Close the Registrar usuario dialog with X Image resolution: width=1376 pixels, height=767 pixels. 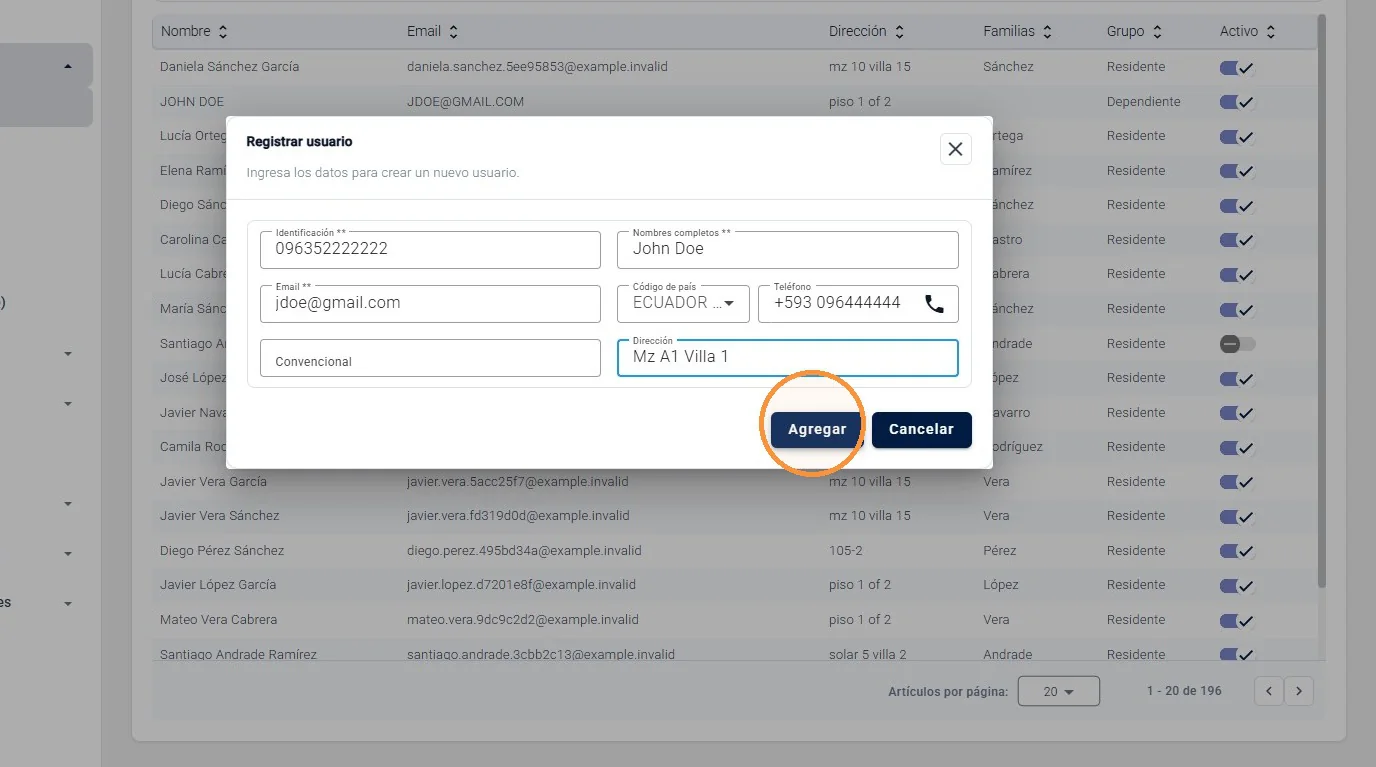point(955,149)
